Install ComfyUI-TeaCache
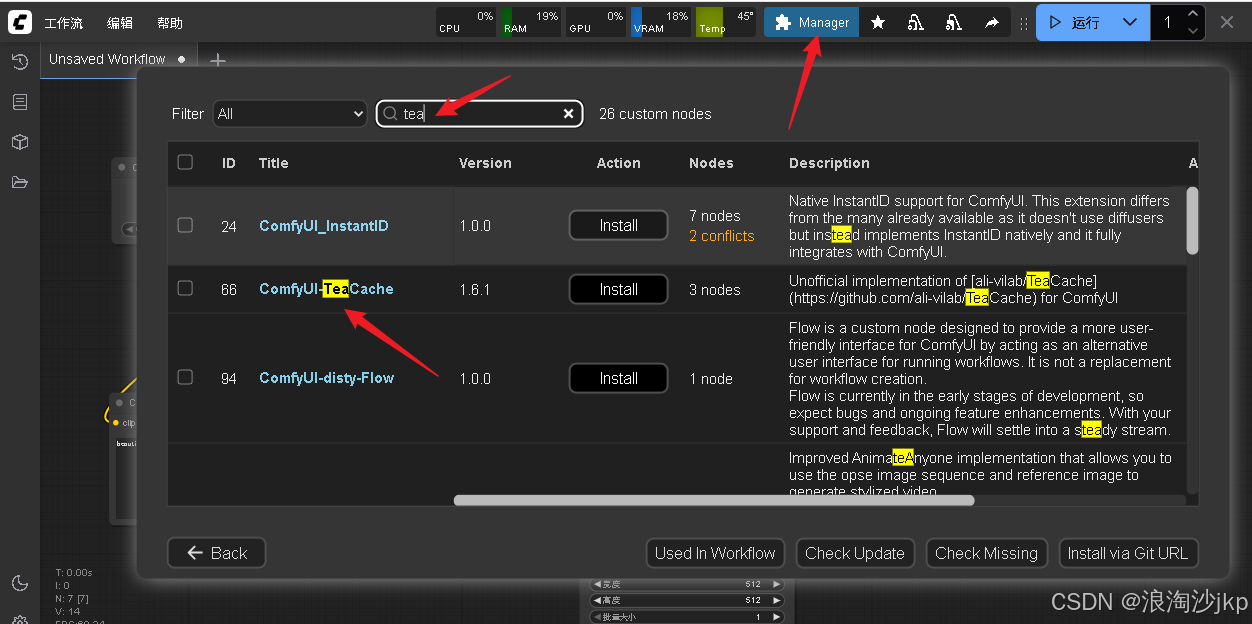The width and height of the screenshot is (1252, 624). coord(619,289)
